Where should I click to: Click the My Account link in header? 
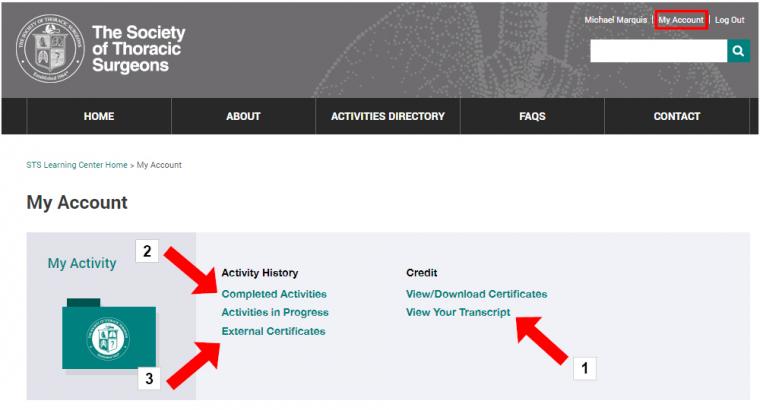click(x=681, y=20)
